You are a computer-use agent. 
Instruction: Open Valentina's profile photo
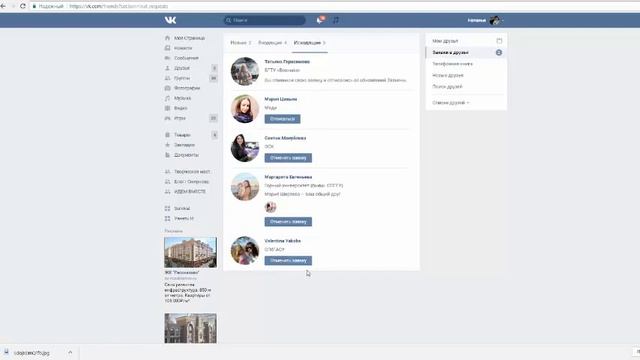point(245,251)
